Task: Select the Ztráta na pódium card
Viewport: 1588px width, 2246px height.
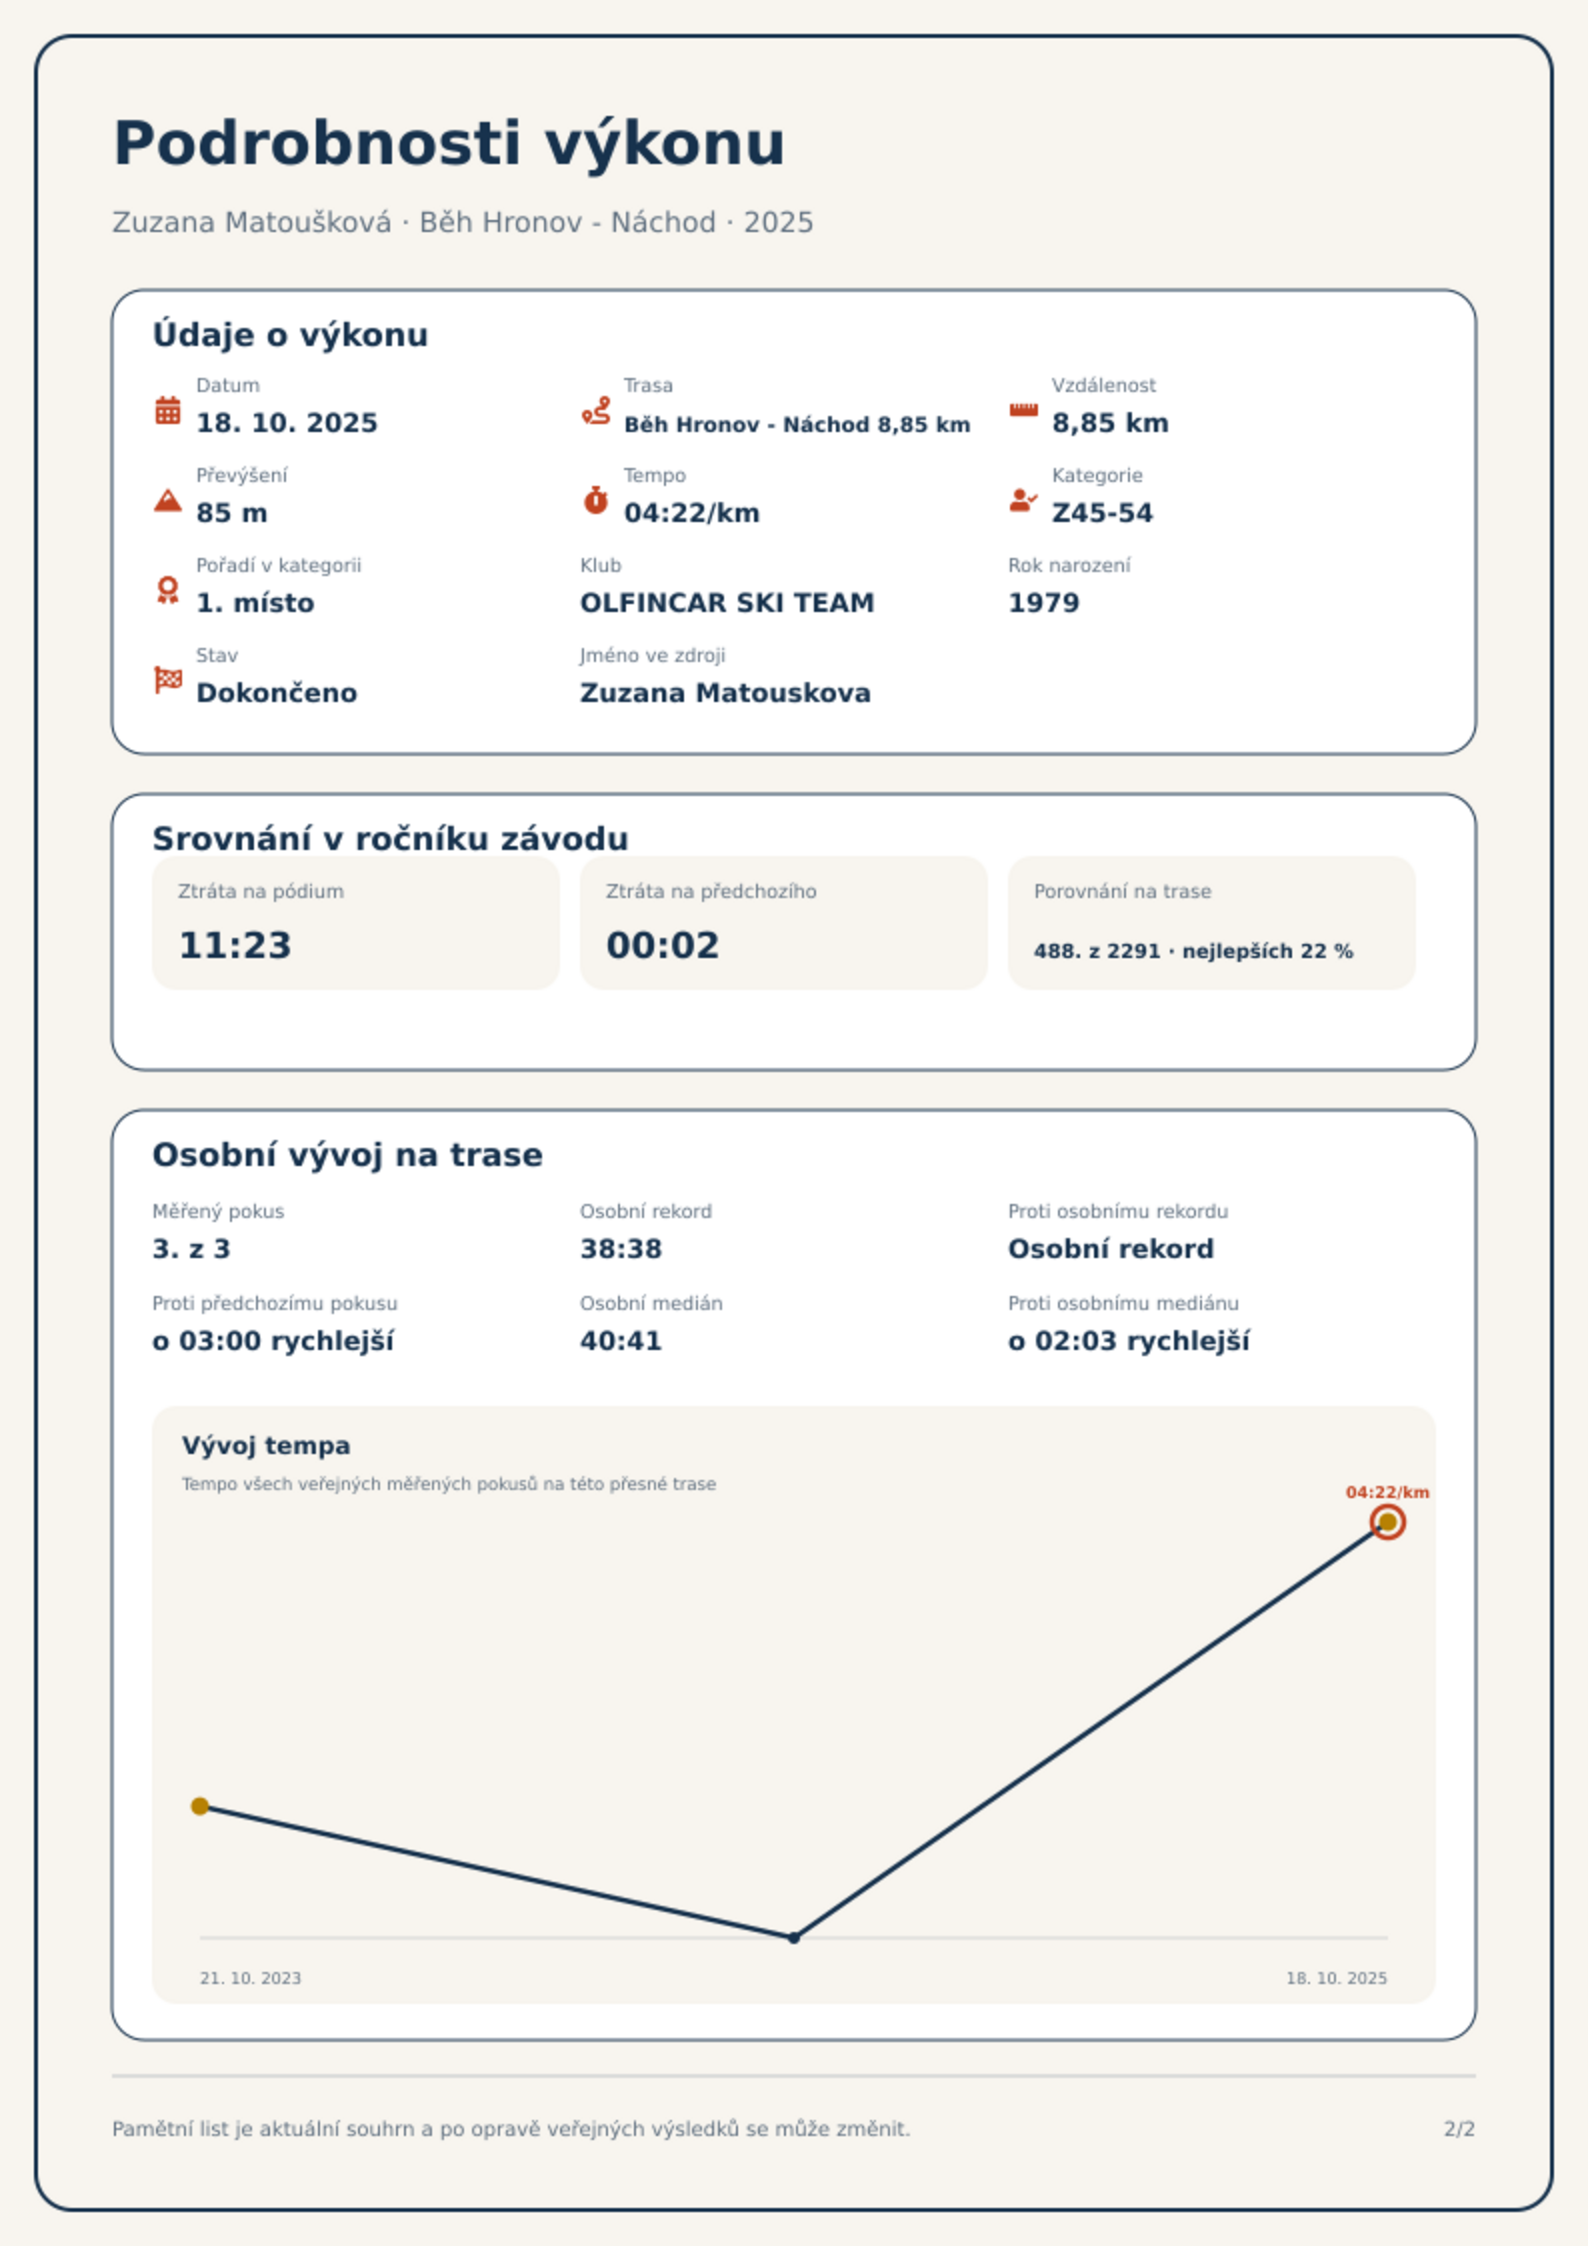Action: (355, 922)
